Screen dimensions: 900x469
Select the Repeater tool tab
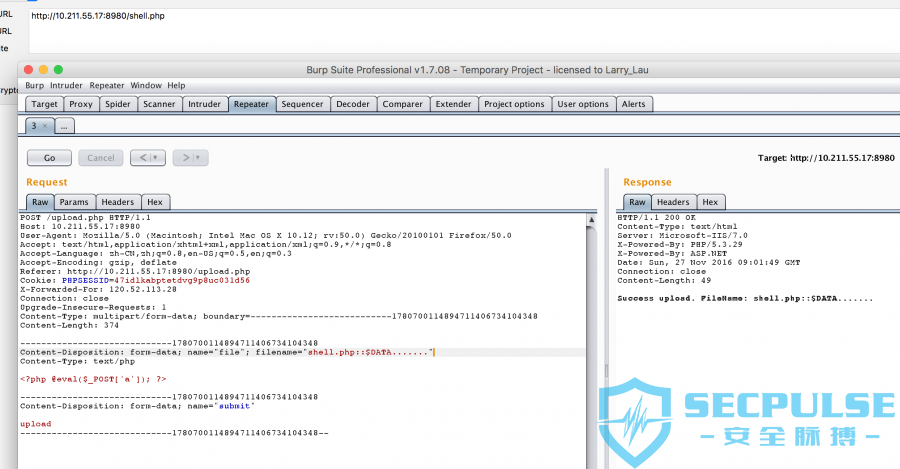251,104
